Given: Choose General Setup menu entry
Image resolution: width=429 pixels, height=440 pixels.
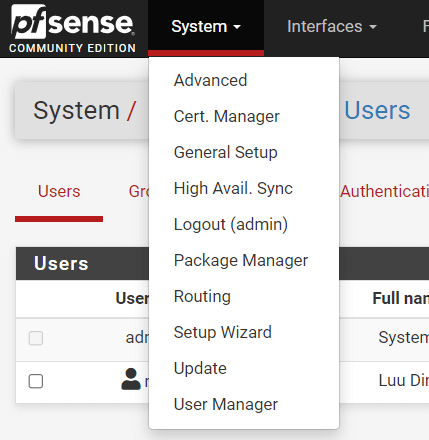Looking at the screenshot, I should pyautogui.click(x=225, y=152).
